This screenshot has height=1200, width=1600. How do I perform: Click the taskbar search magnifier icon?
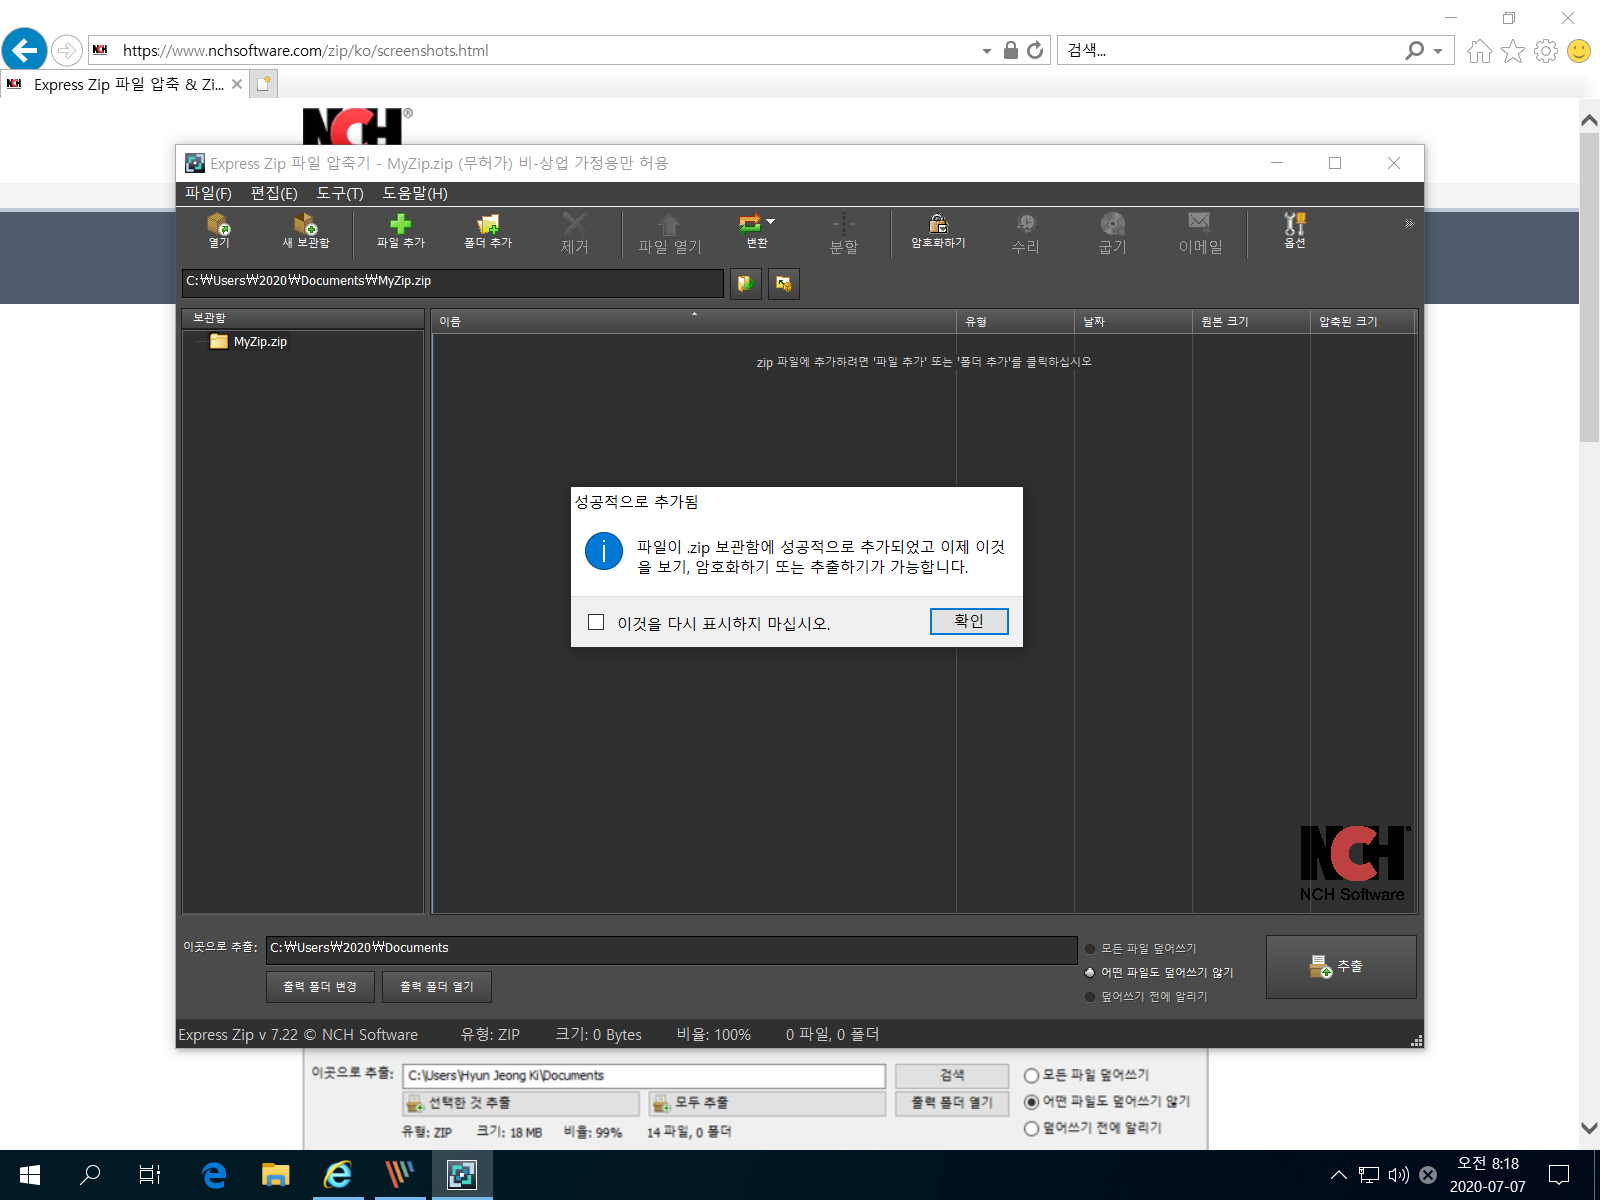pos(90,1175)
